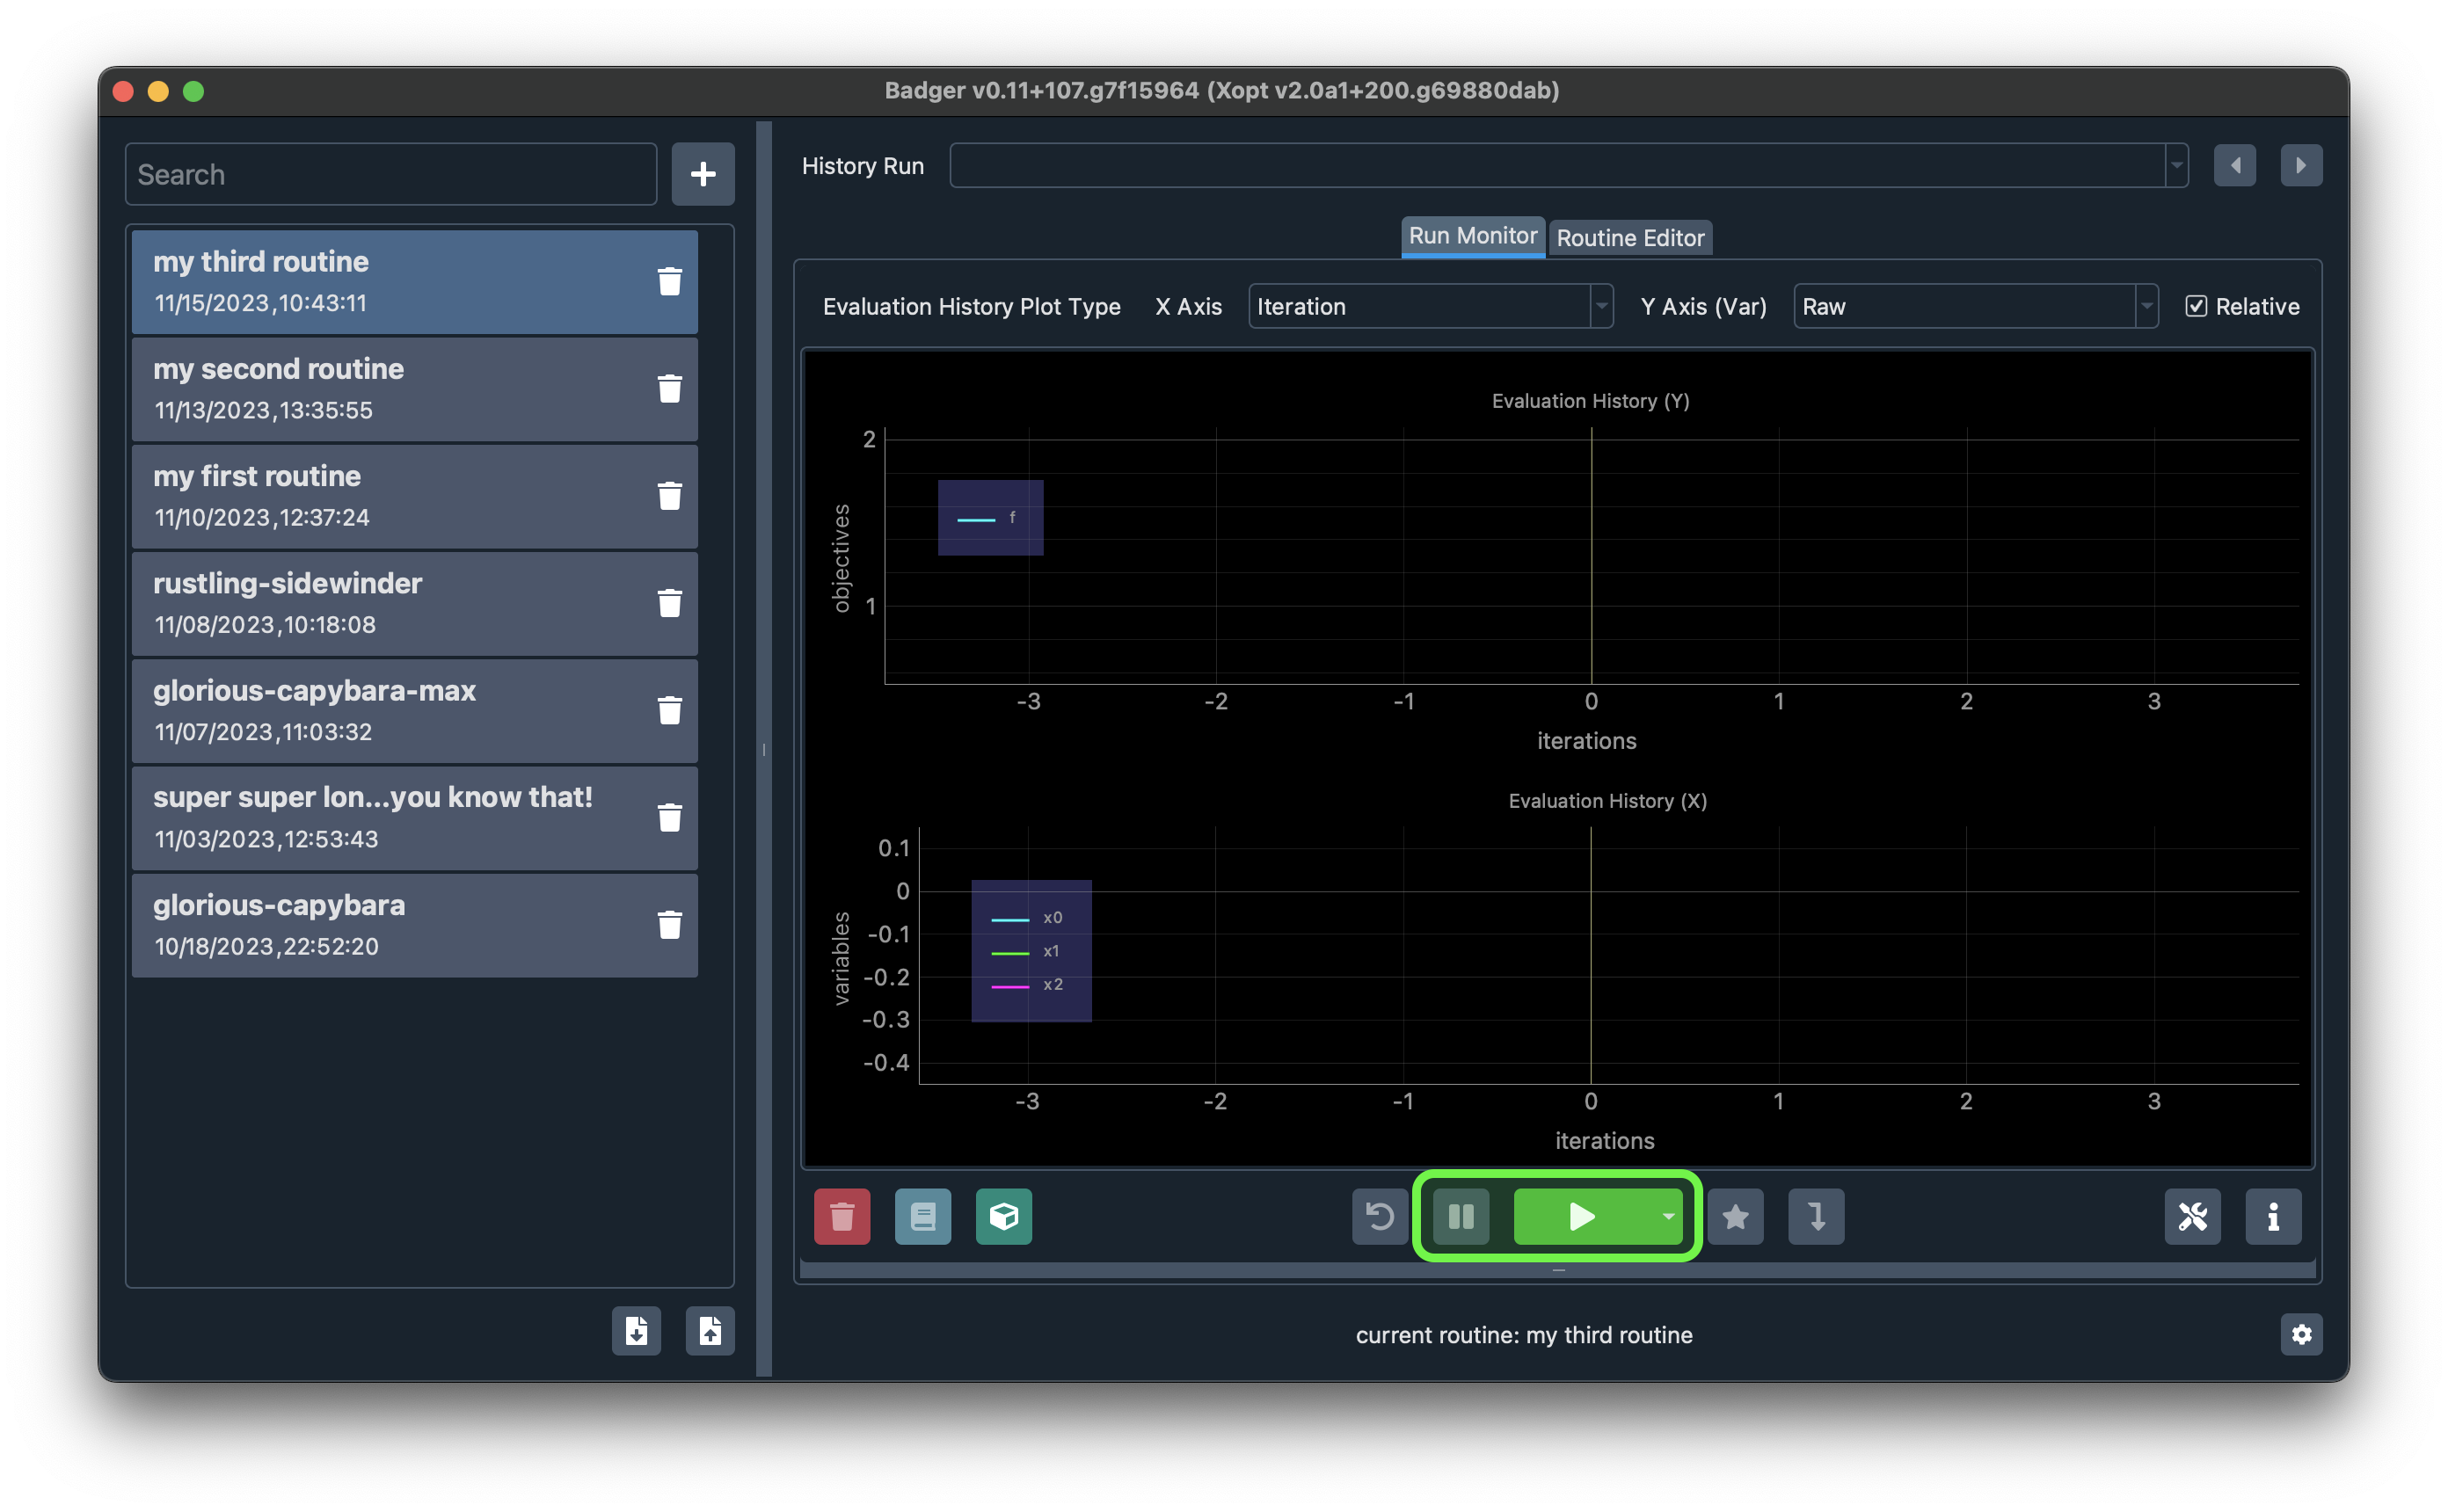This screenshot has height=1512, width=2448.
Task: Select 'glorious-capybara-max' routine
Action: click(415, 710)
